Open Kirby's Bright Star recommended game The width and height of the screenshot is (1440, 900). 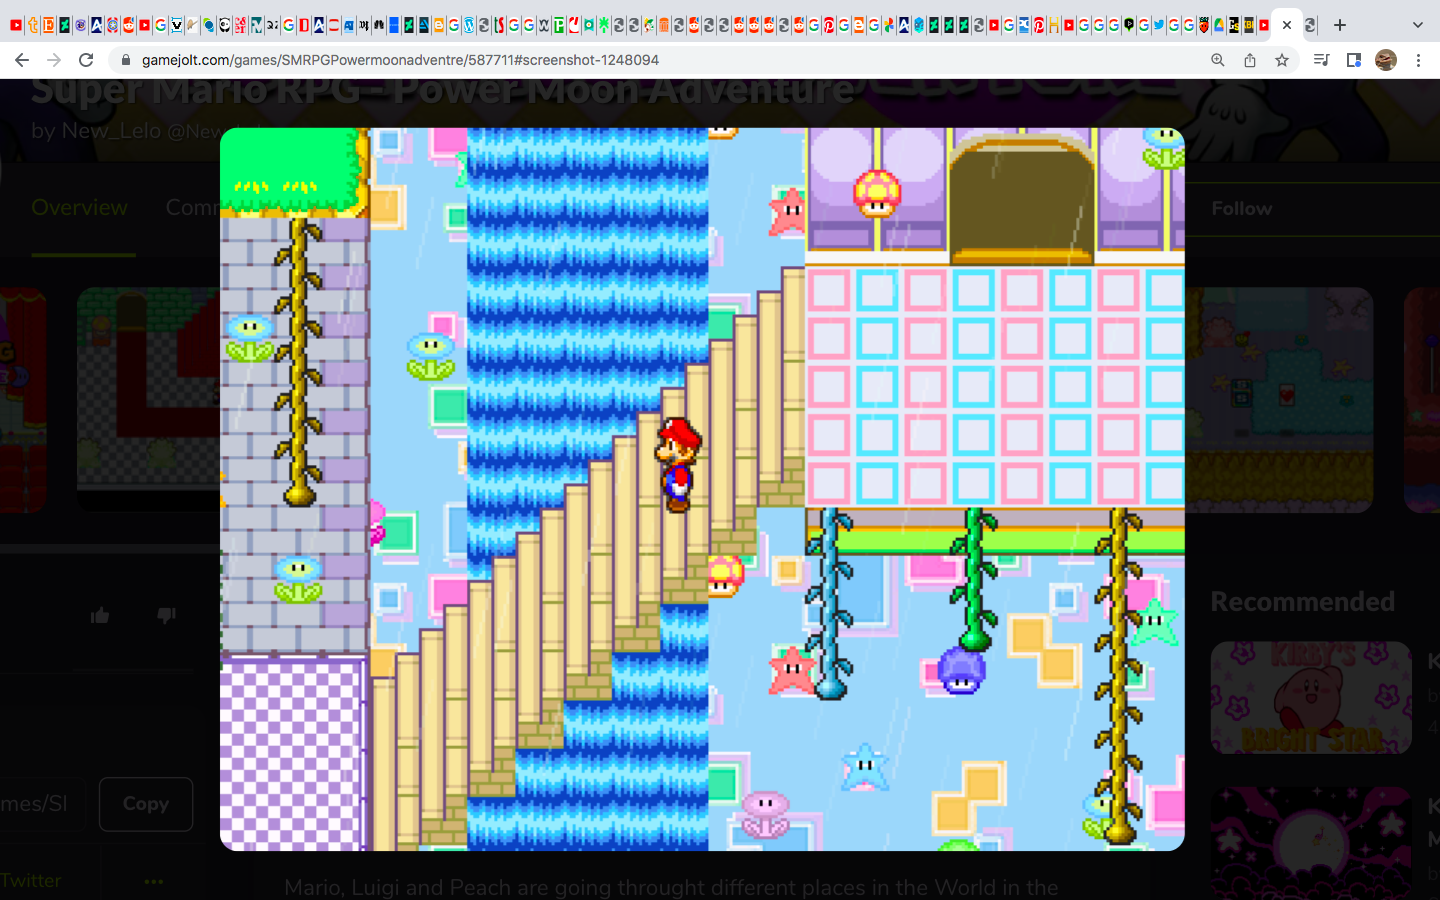click(x=1311, y=698)
